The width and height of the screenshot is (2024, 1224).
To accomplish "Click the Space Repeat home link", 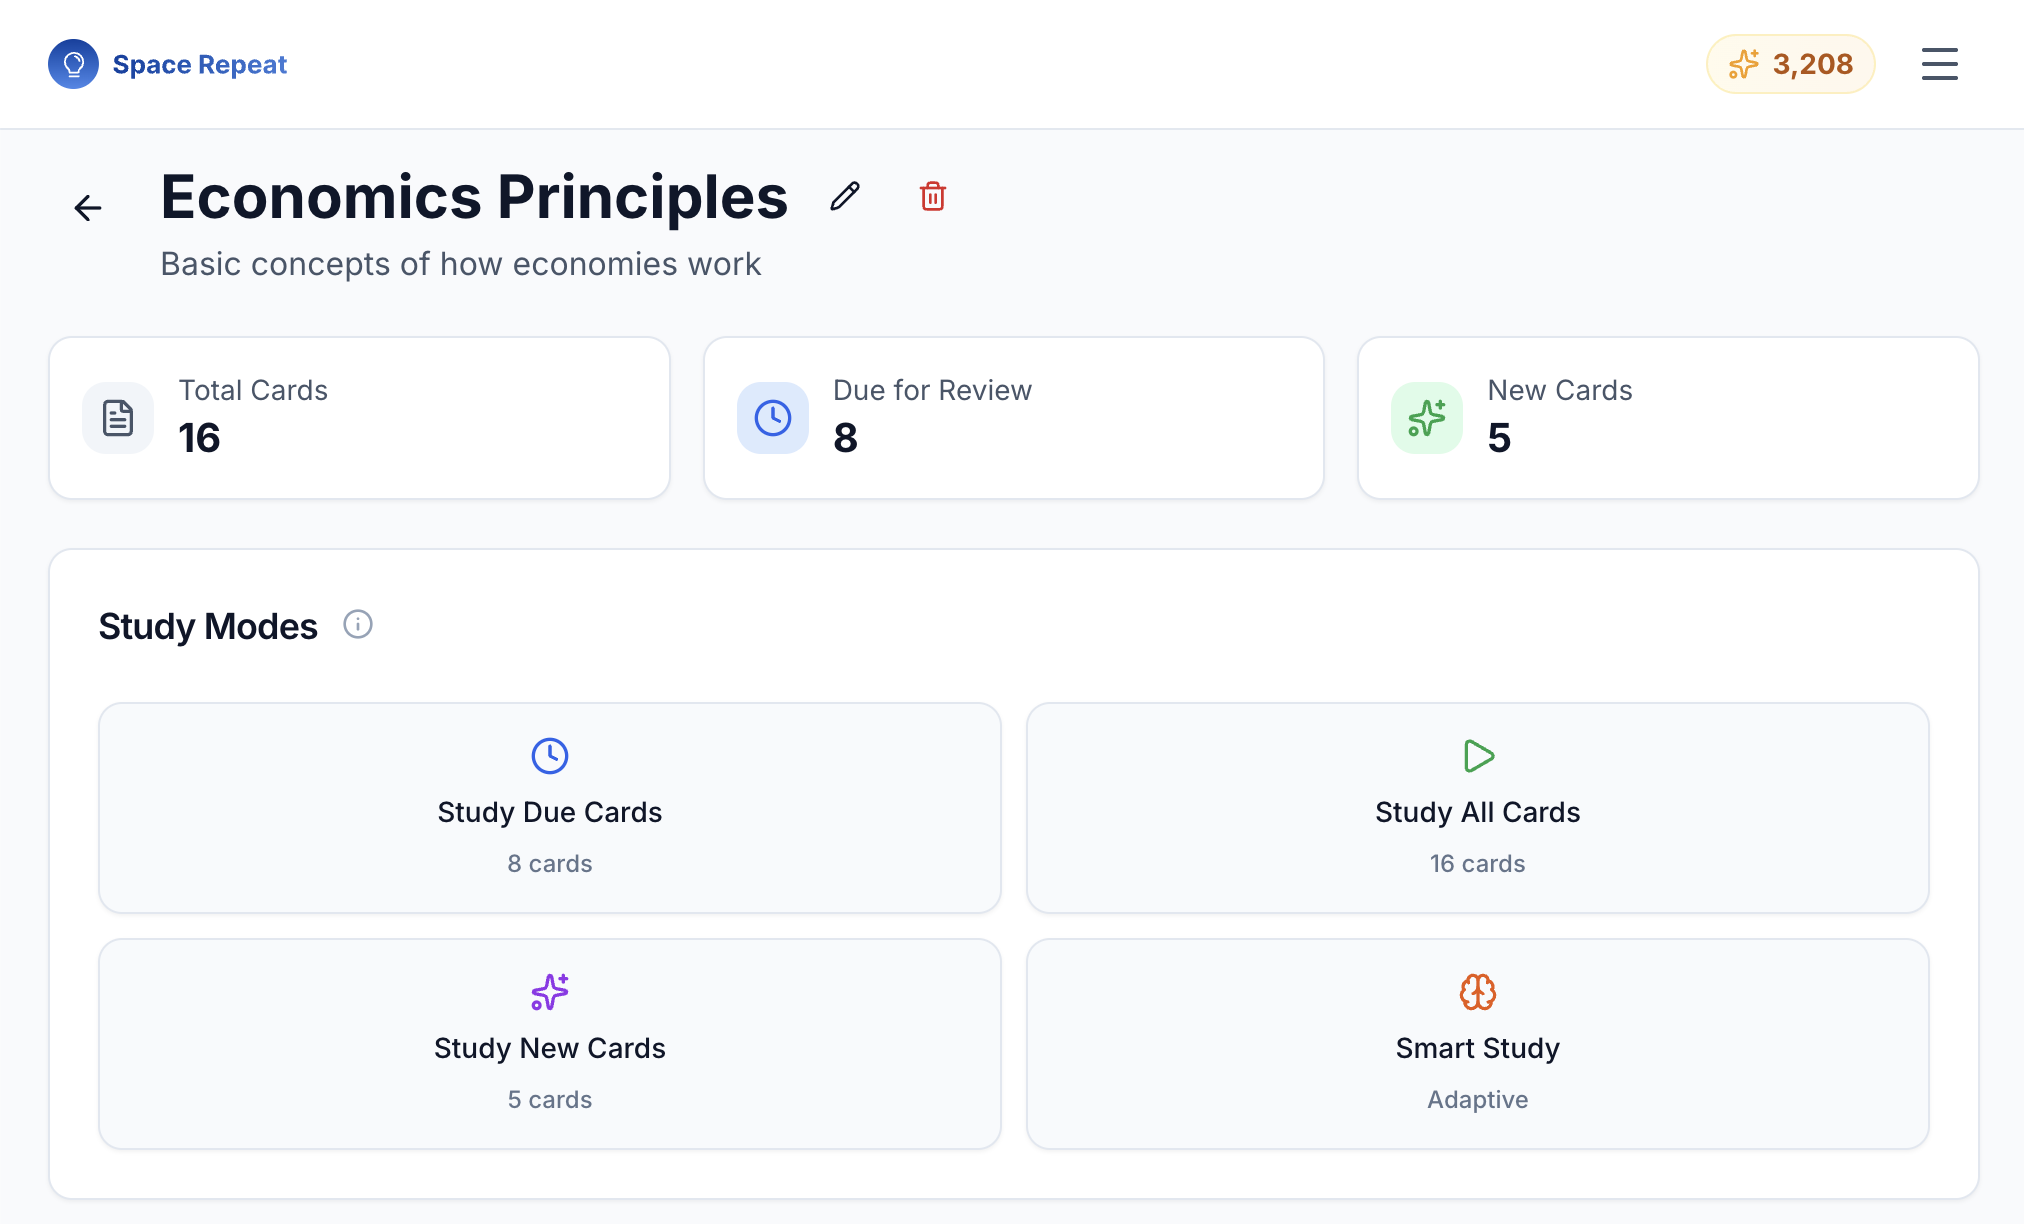I will click(199, 64).
